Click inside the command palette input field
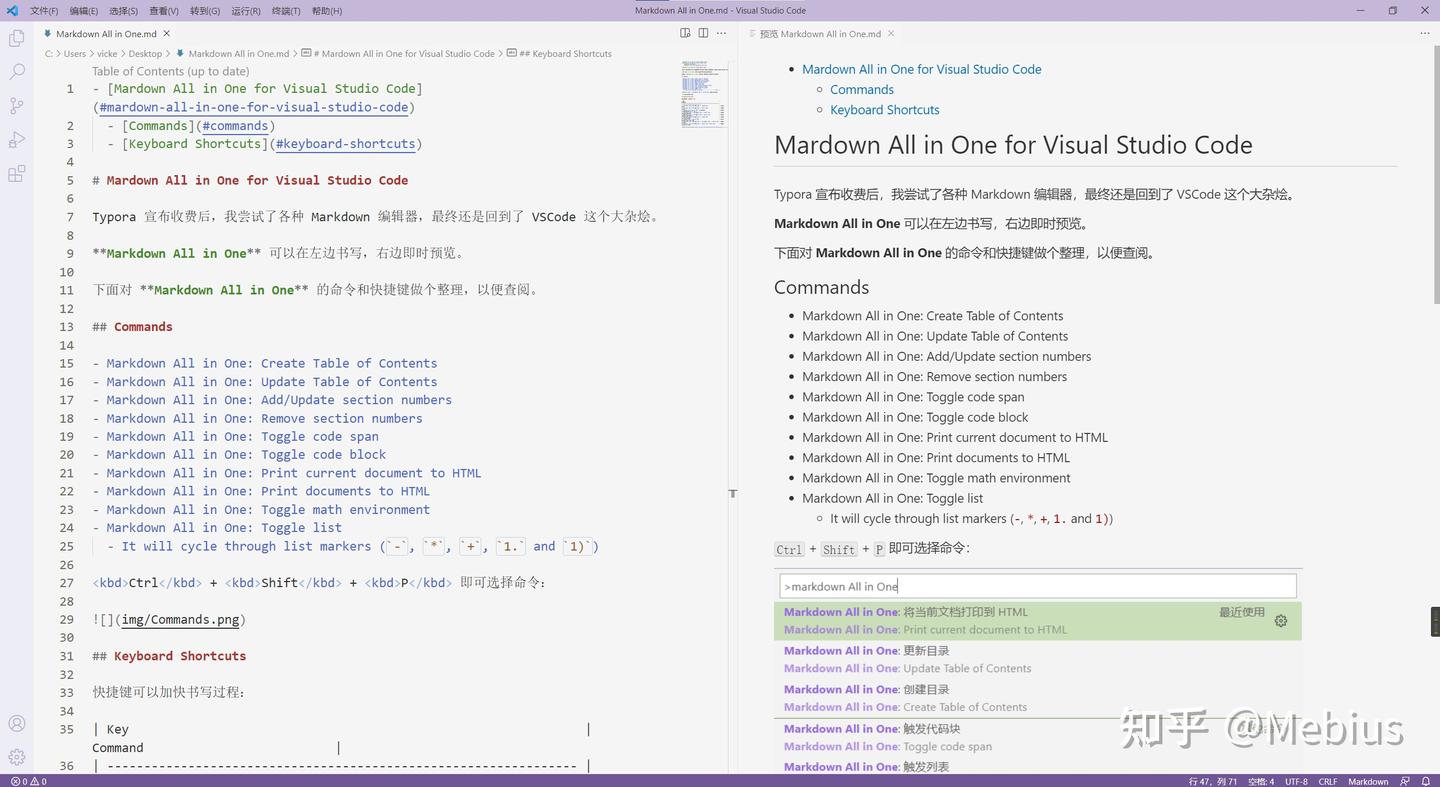This screenshot has height=787, width=1440. point(1037,586)
